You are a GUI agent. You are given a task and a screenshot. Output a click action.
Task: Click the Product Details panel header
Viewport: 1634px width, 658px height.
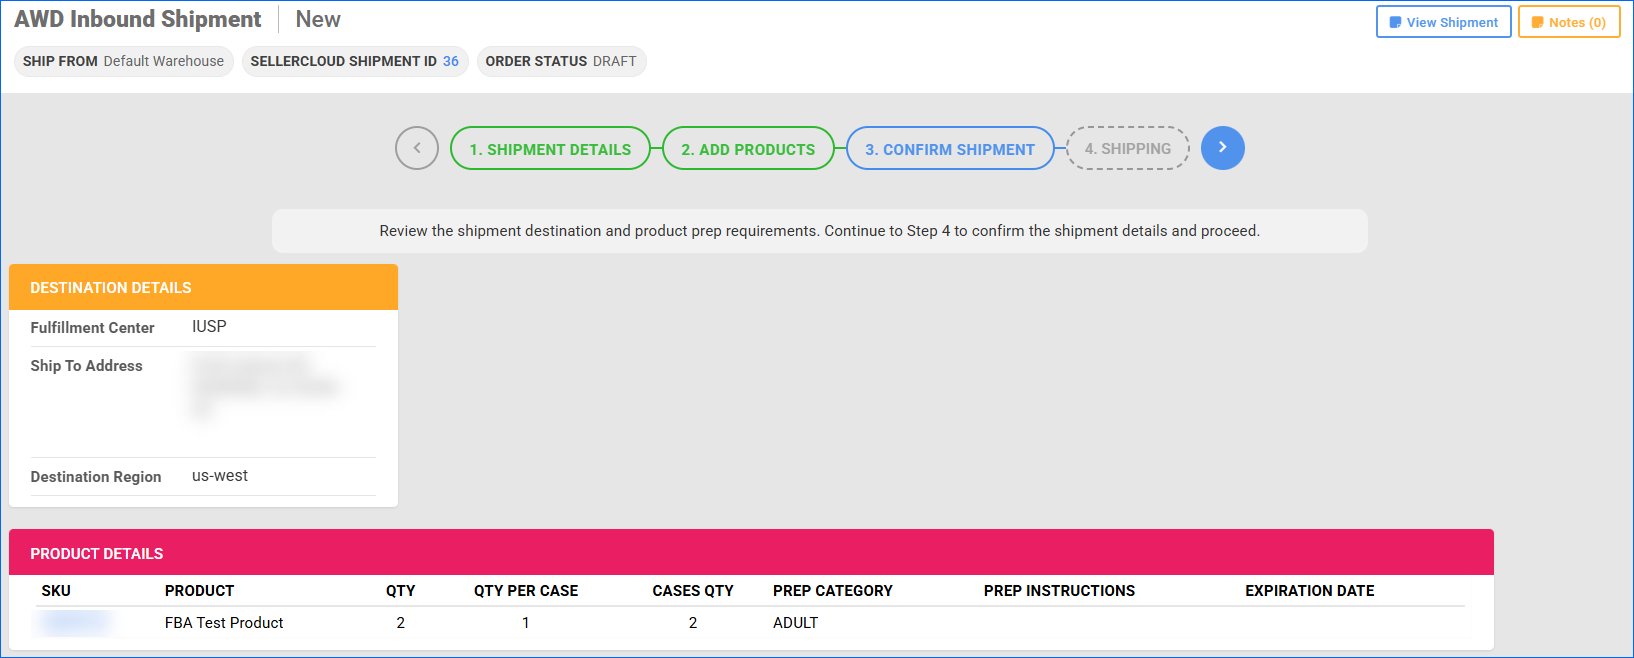pos(750,553)
